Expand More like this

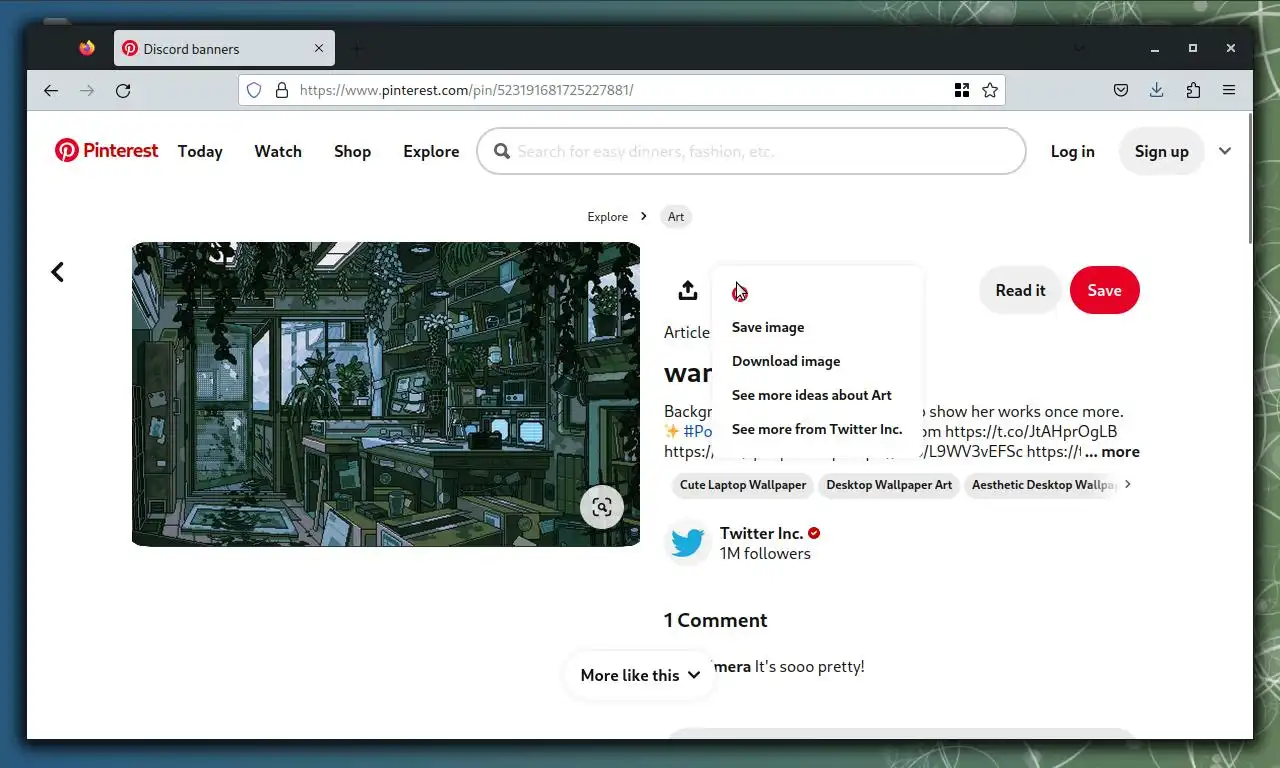640,675
